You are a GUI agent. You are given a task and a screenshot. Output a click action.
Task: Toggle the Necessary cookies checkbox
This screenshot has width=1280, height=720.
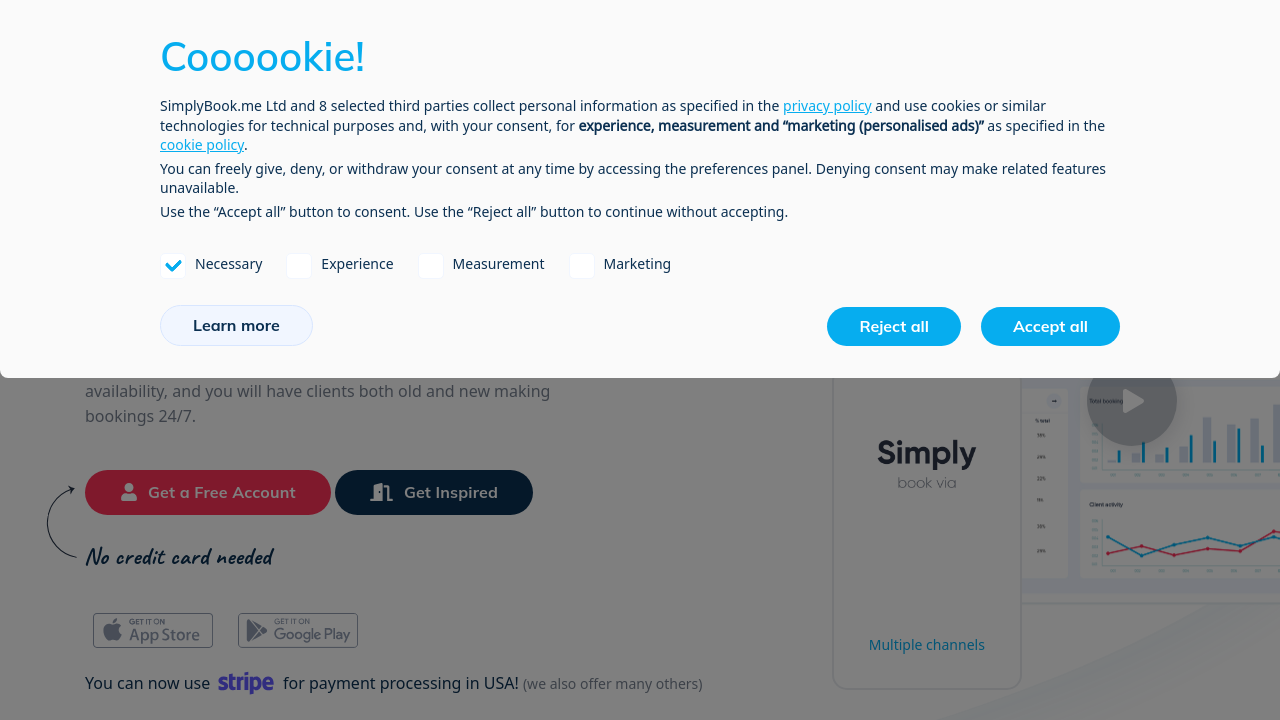tap(173, 265)
